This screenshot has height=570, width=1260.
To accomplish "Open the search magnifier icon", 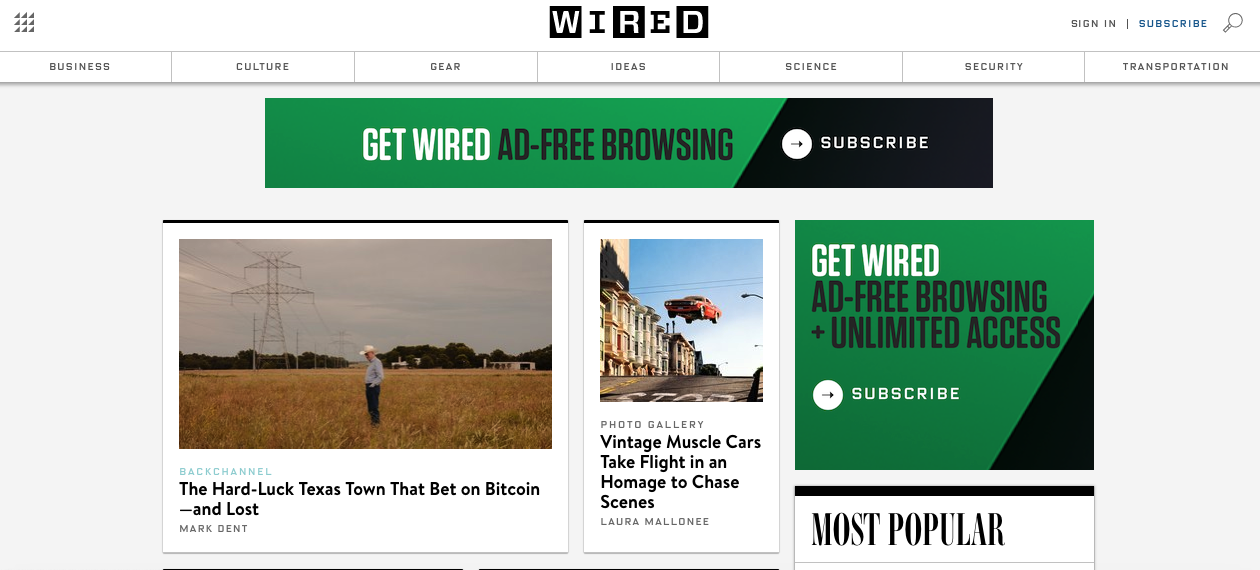I will point(1233,22).
